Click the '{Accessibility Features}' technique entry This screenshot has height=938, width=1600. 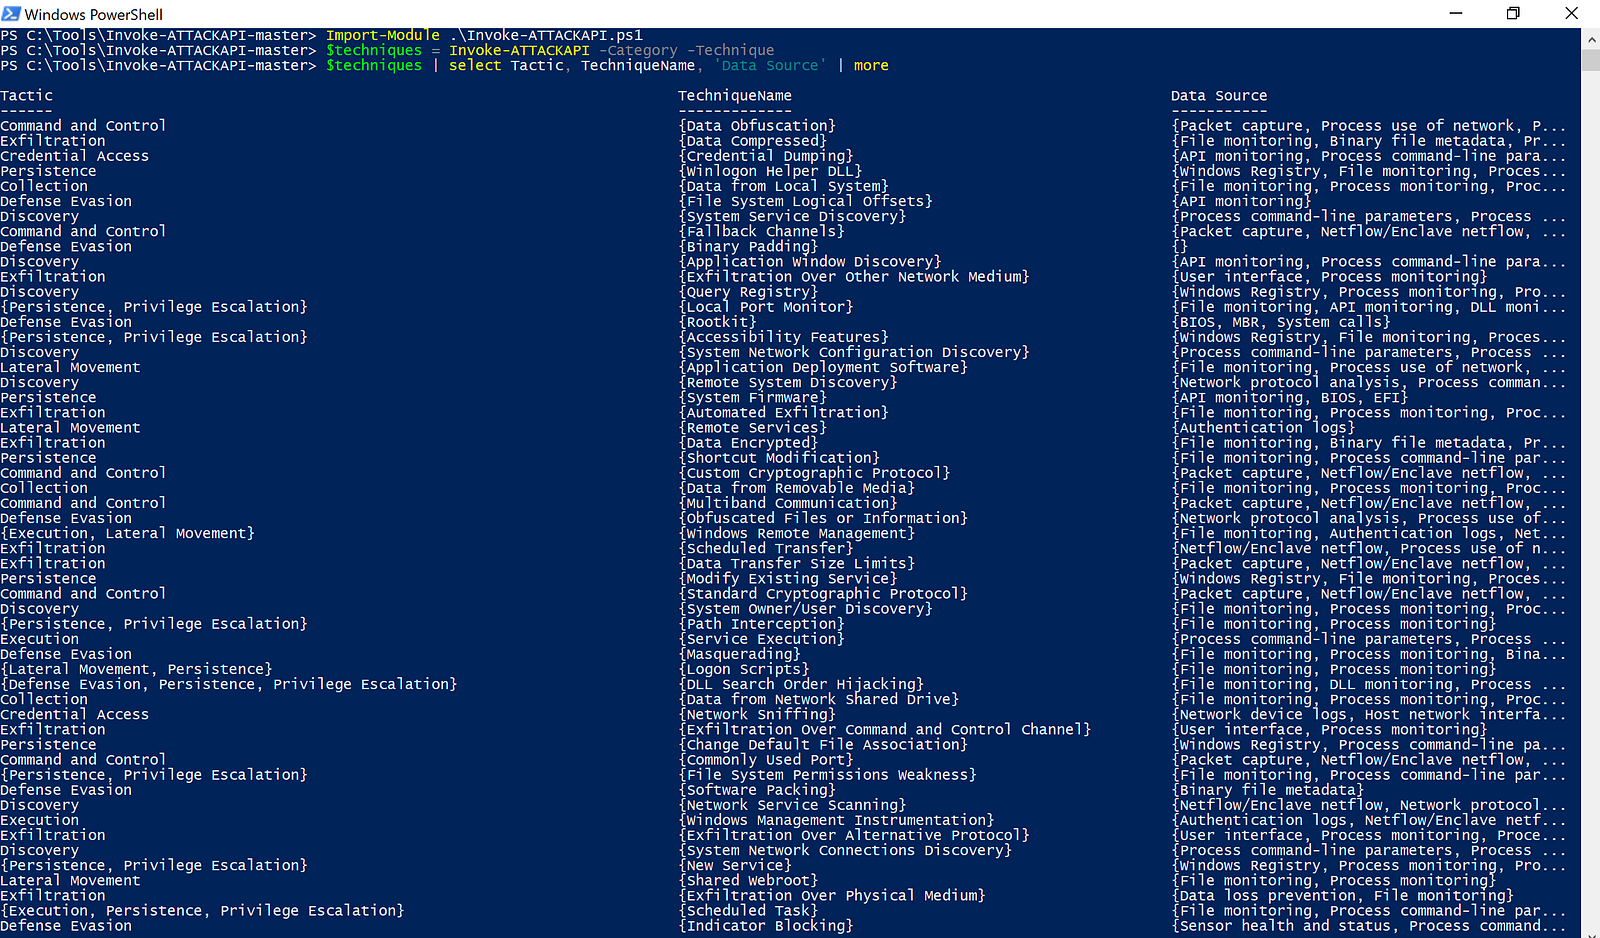click(x=783, y=337)
